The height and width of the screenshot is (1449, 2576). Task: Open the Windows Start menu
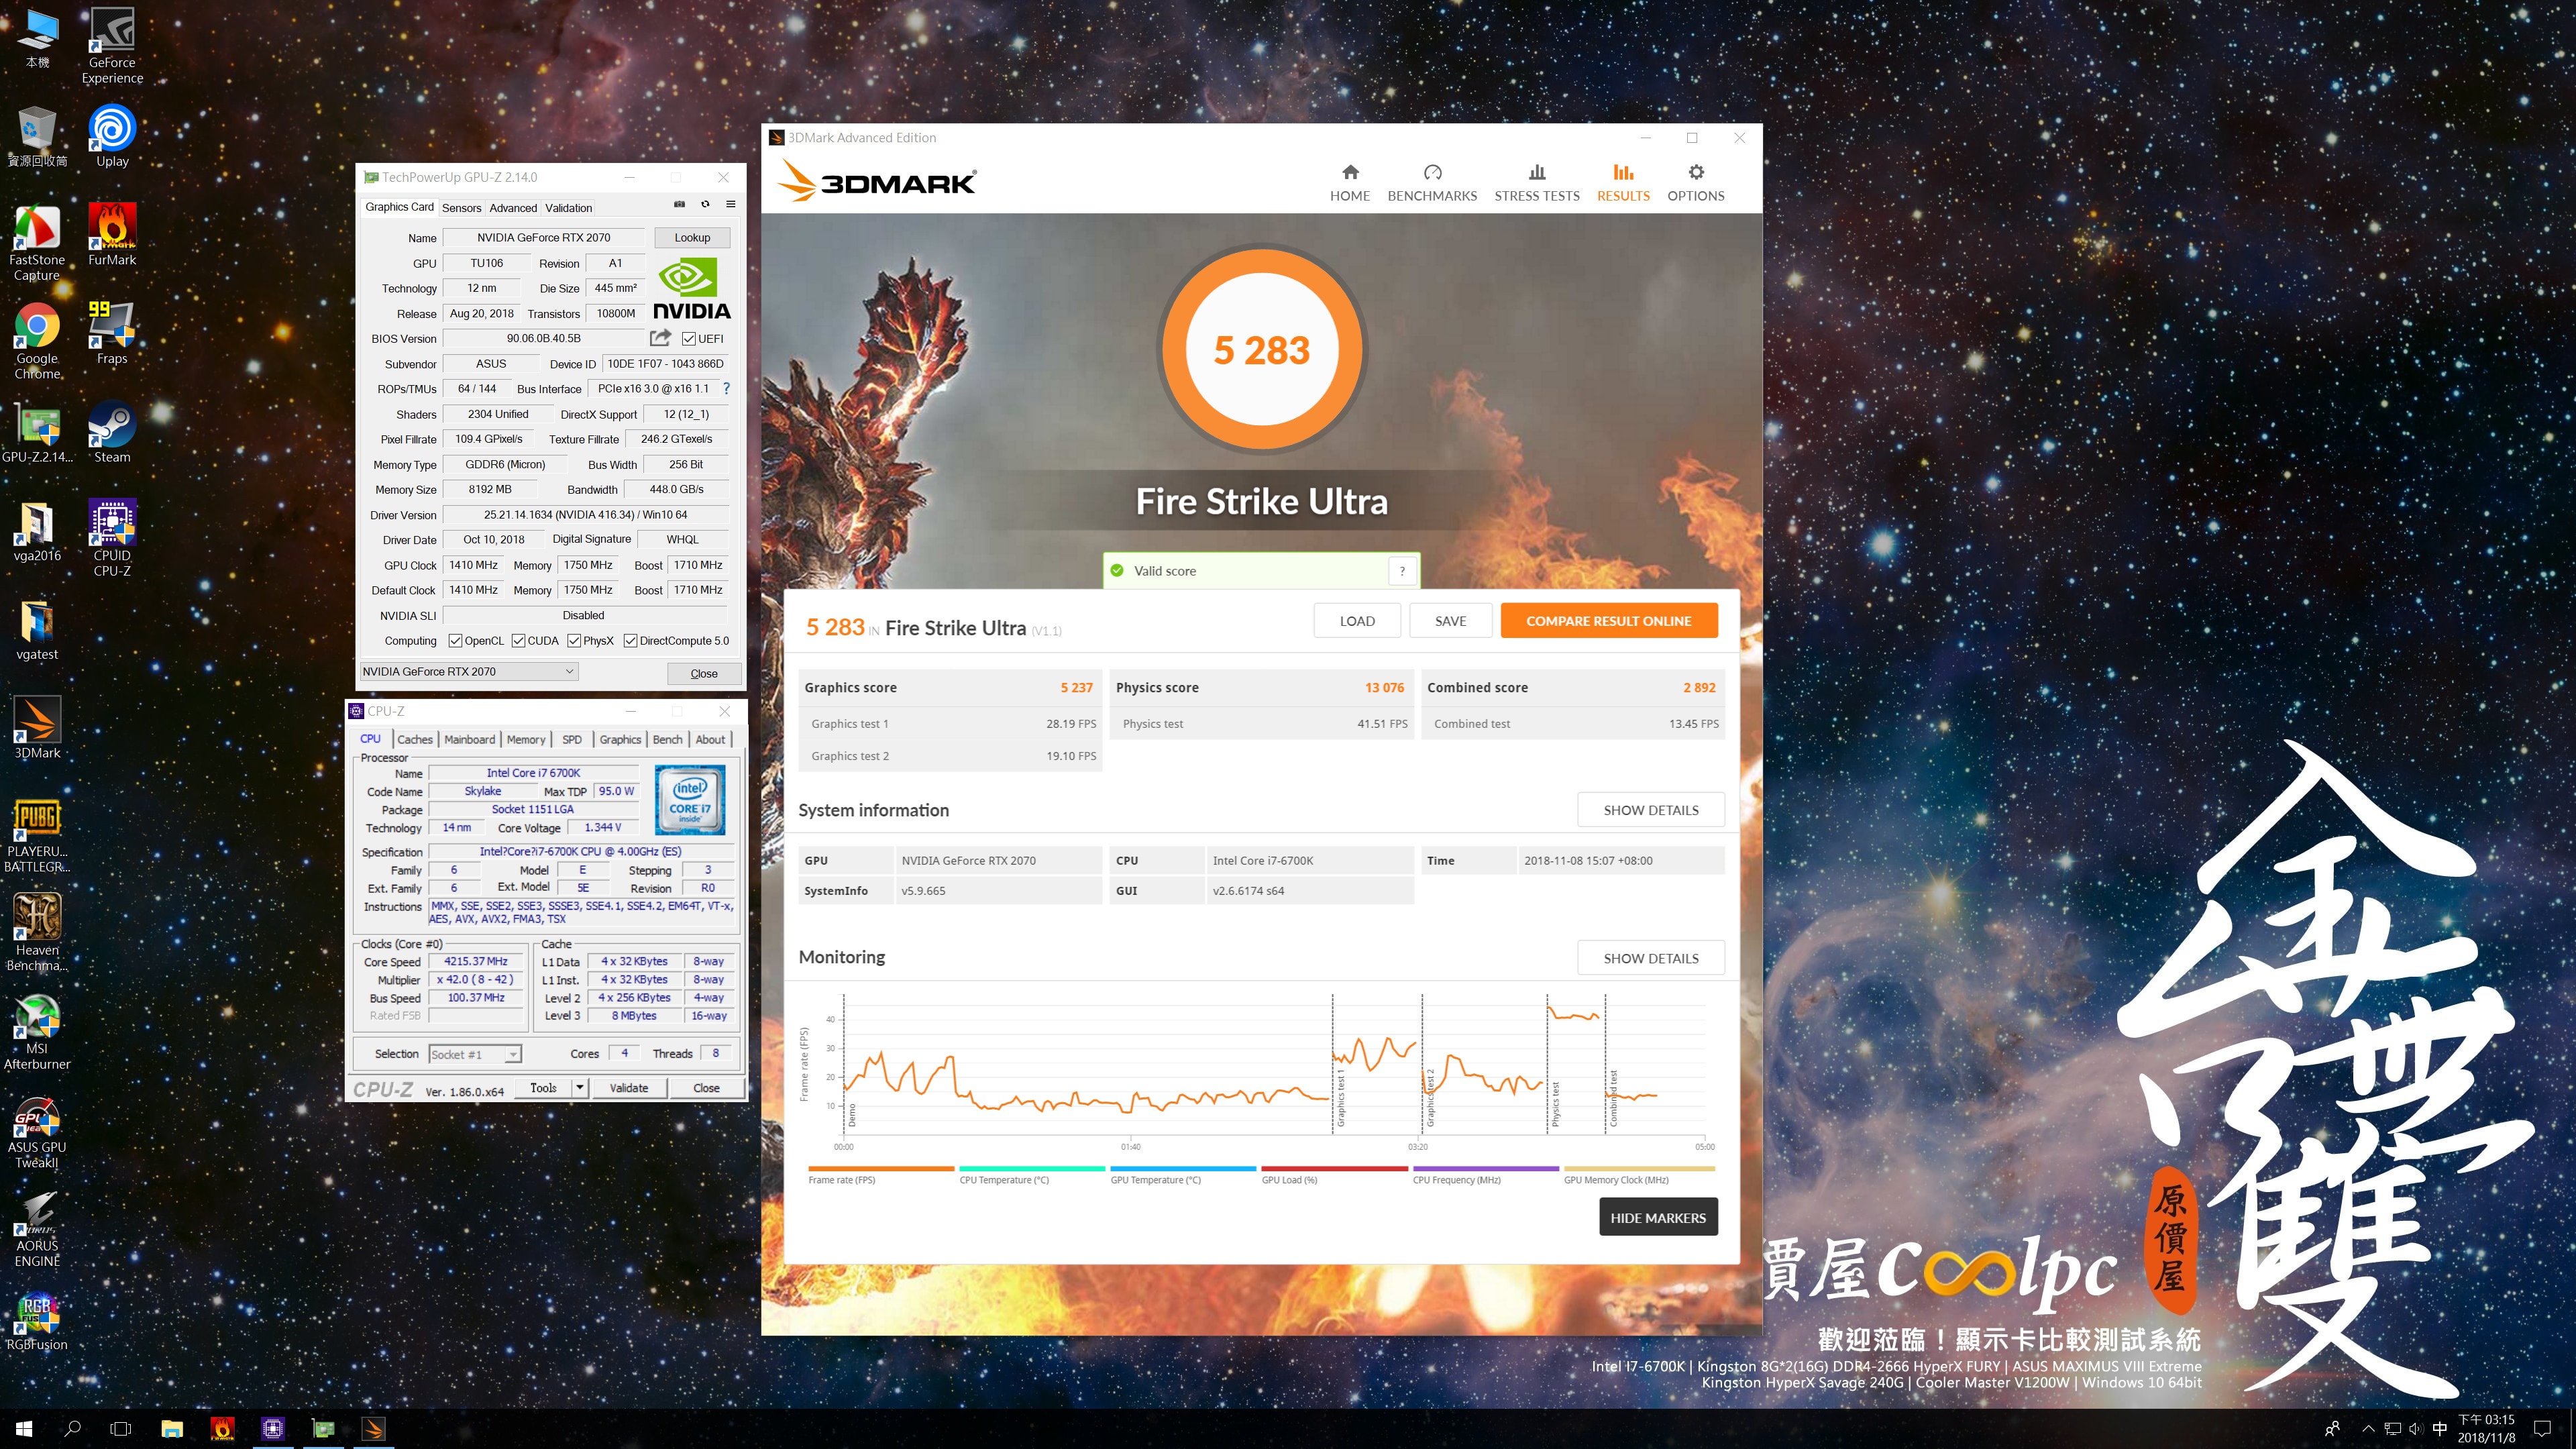(24, 1429)
